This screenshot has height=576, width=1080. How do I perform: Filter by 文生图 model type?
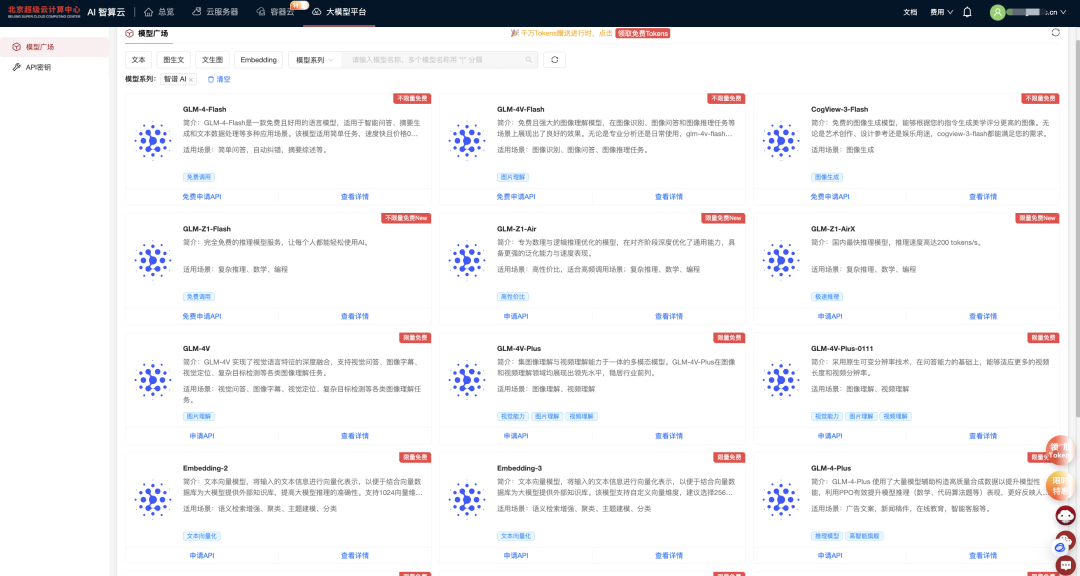212,60
